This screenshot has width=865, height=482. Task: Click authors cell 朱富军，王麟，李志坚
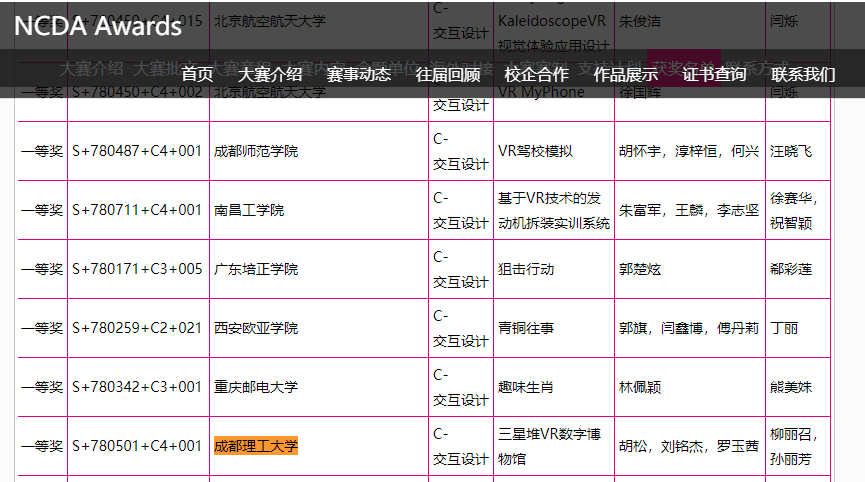click(x=689, y=210)
